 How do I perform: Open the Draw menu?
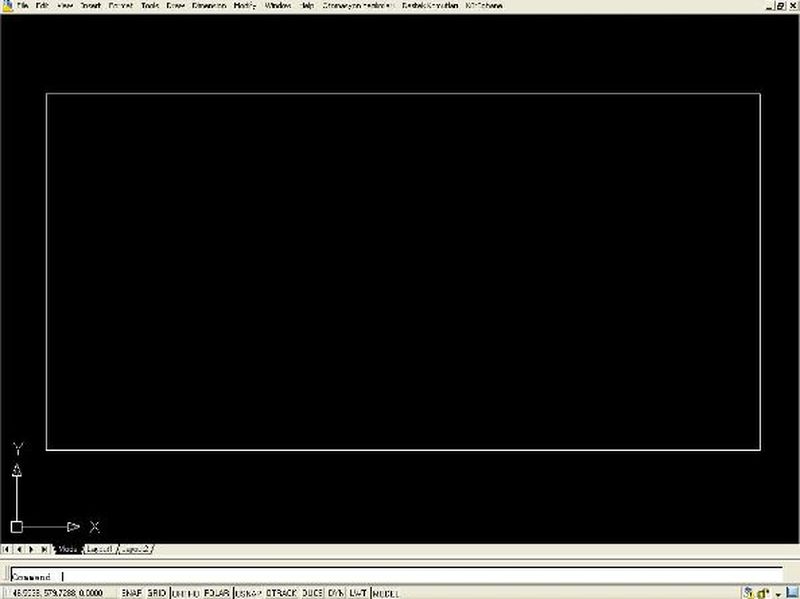point(176,6)
